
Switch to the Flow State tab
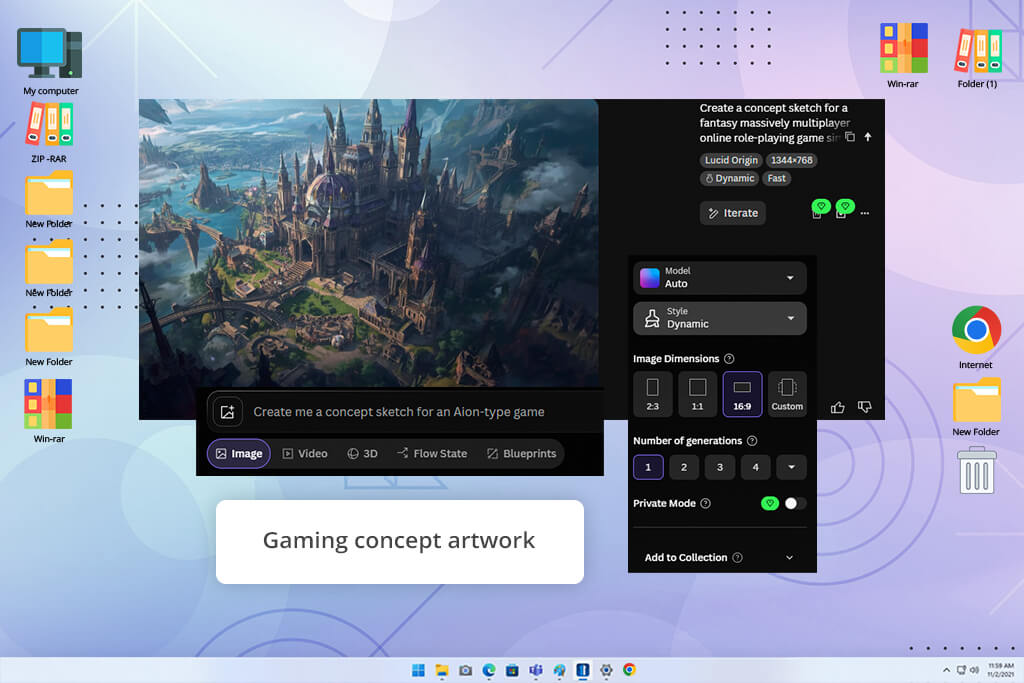[x=432, y=454]
